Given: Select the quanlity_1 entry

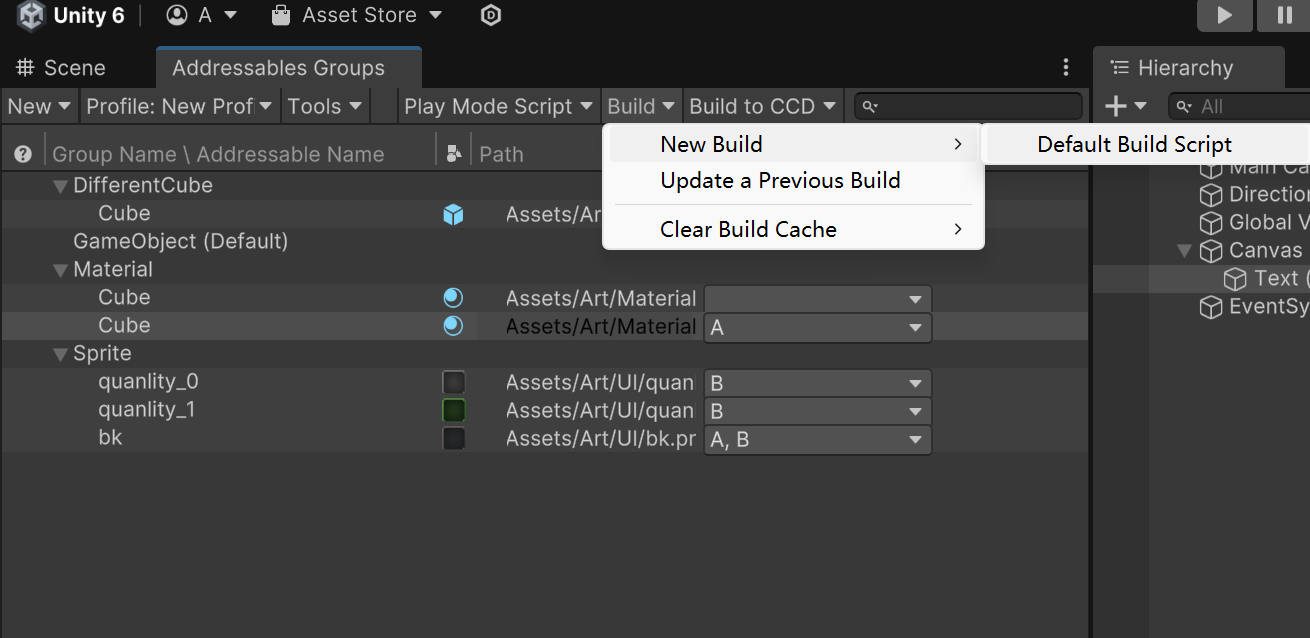Looking at the screenshot, I should pyautogui.click(x=148, y=409).
